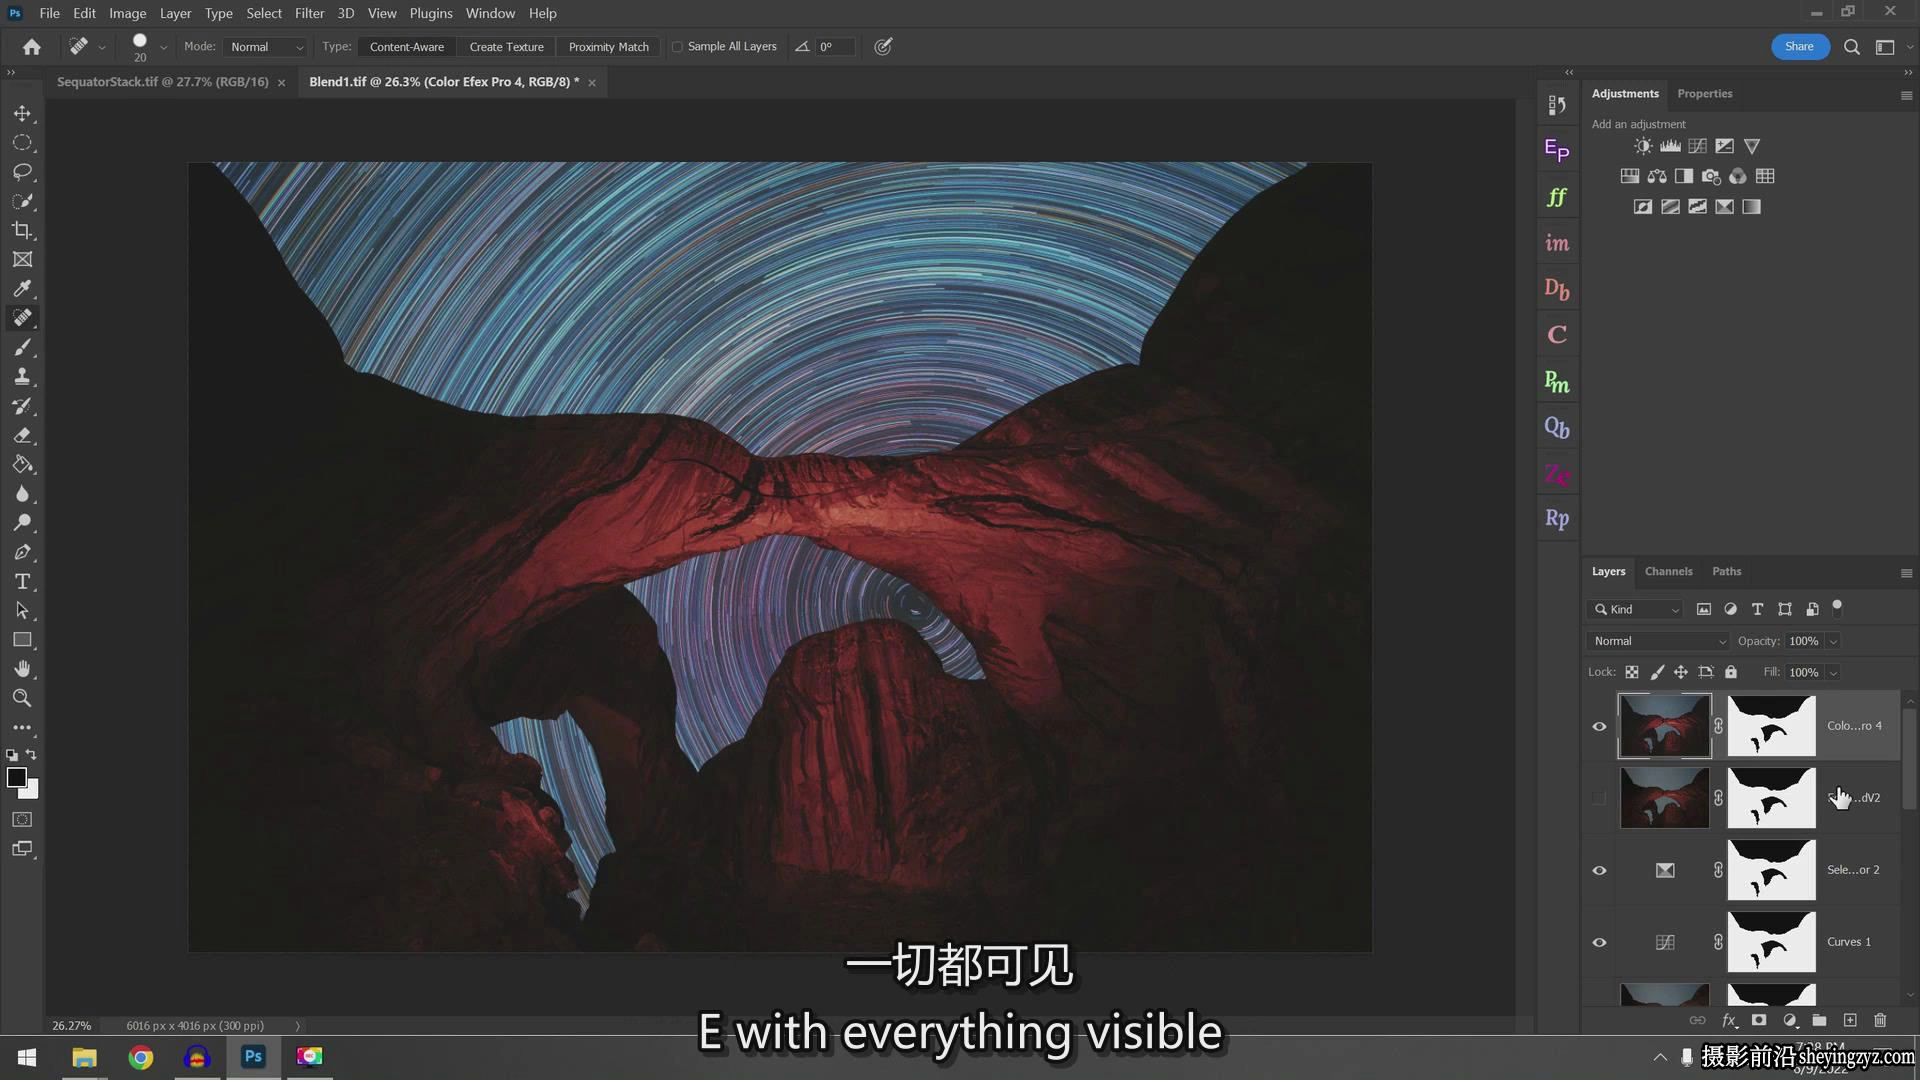Screen dimensions: 1920x1080
Task: Toggle lock image pixels
Action: [1656, 672]
